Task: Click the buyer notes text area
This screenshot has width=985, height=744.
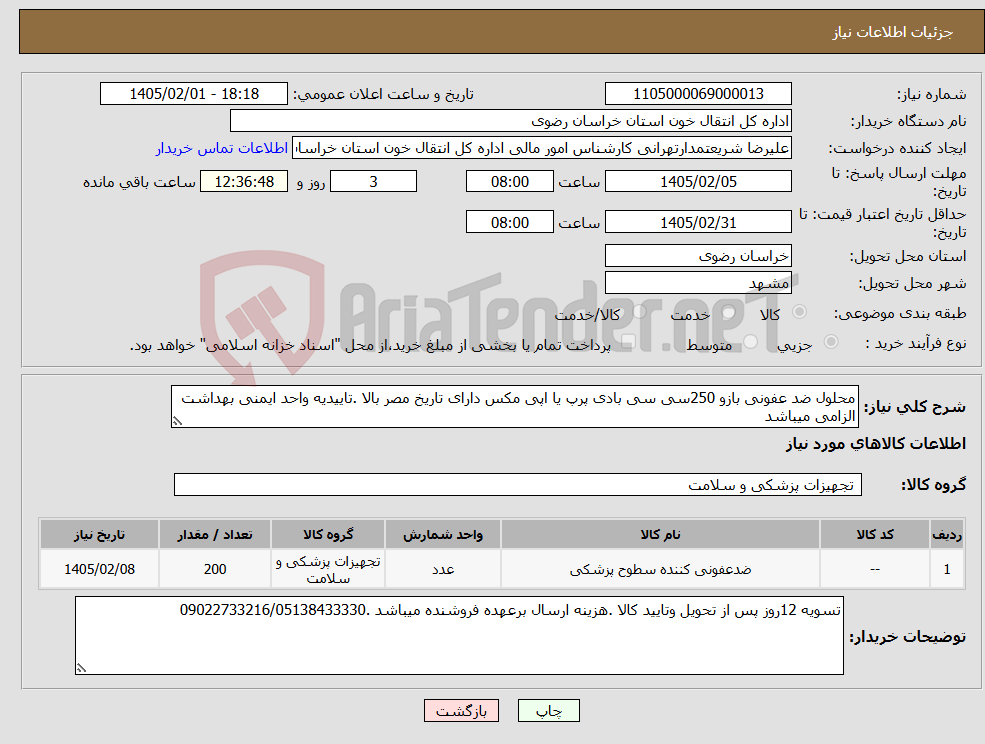Action: point(459,635)
